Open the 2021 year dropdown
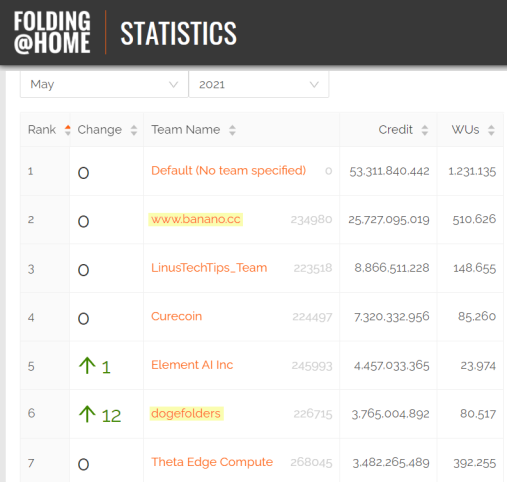 259,85
